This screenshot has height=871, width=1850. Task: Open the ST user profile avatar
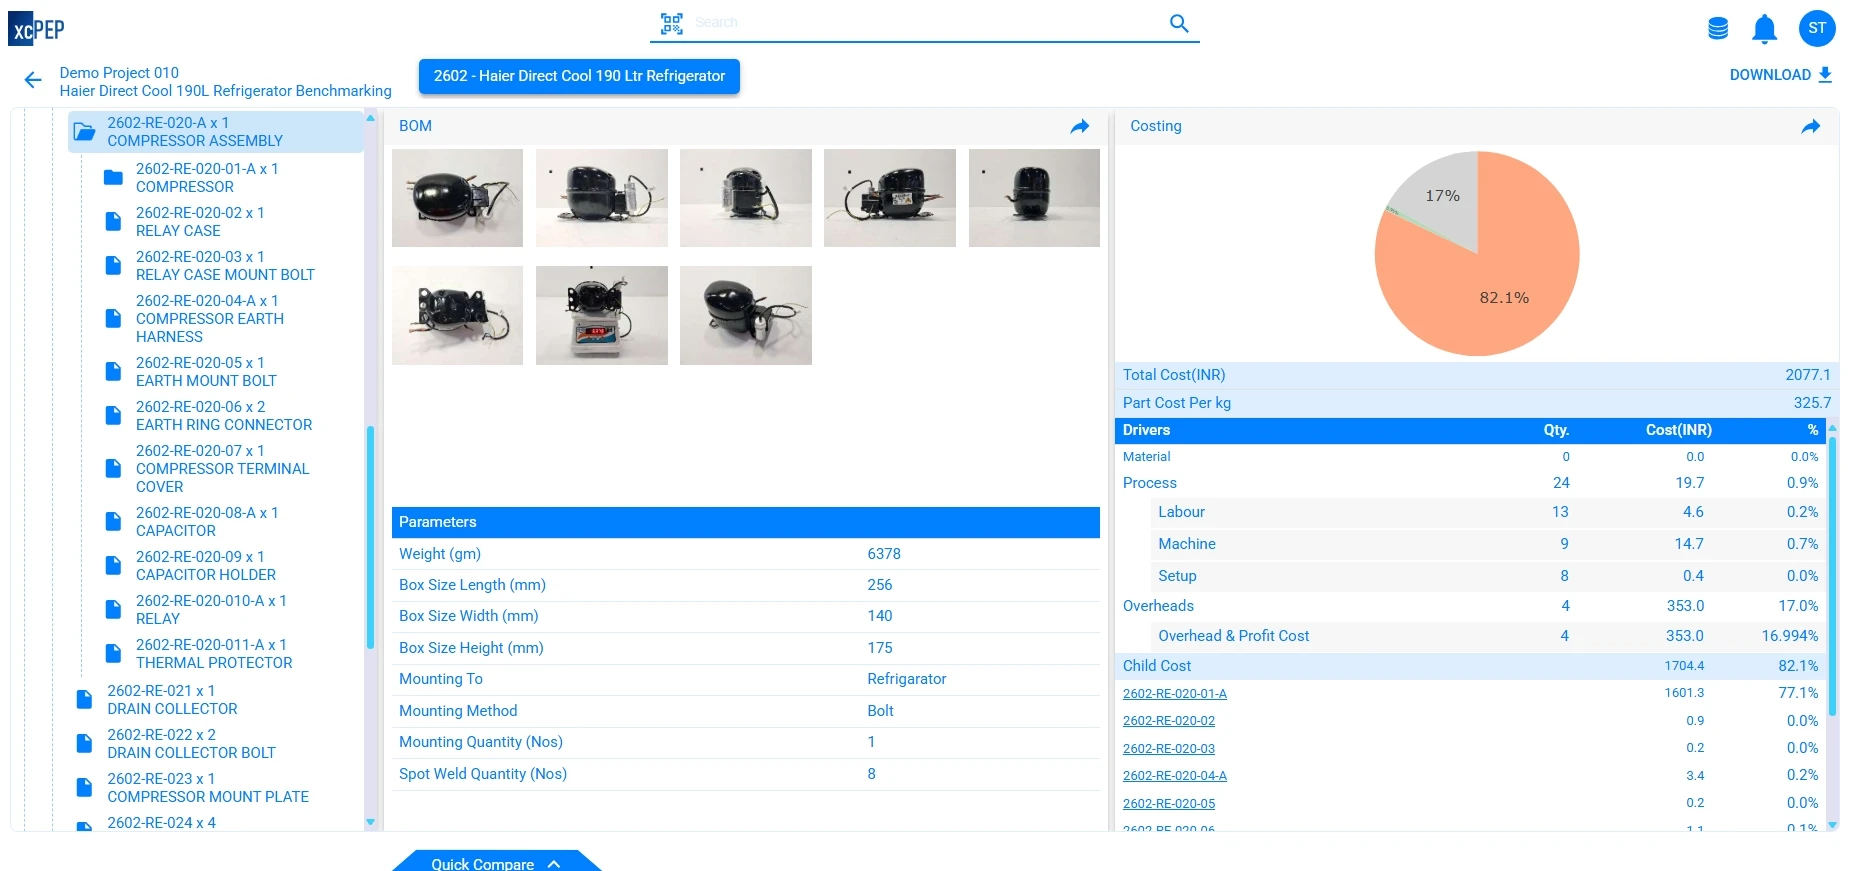[x=1816, y=28]
